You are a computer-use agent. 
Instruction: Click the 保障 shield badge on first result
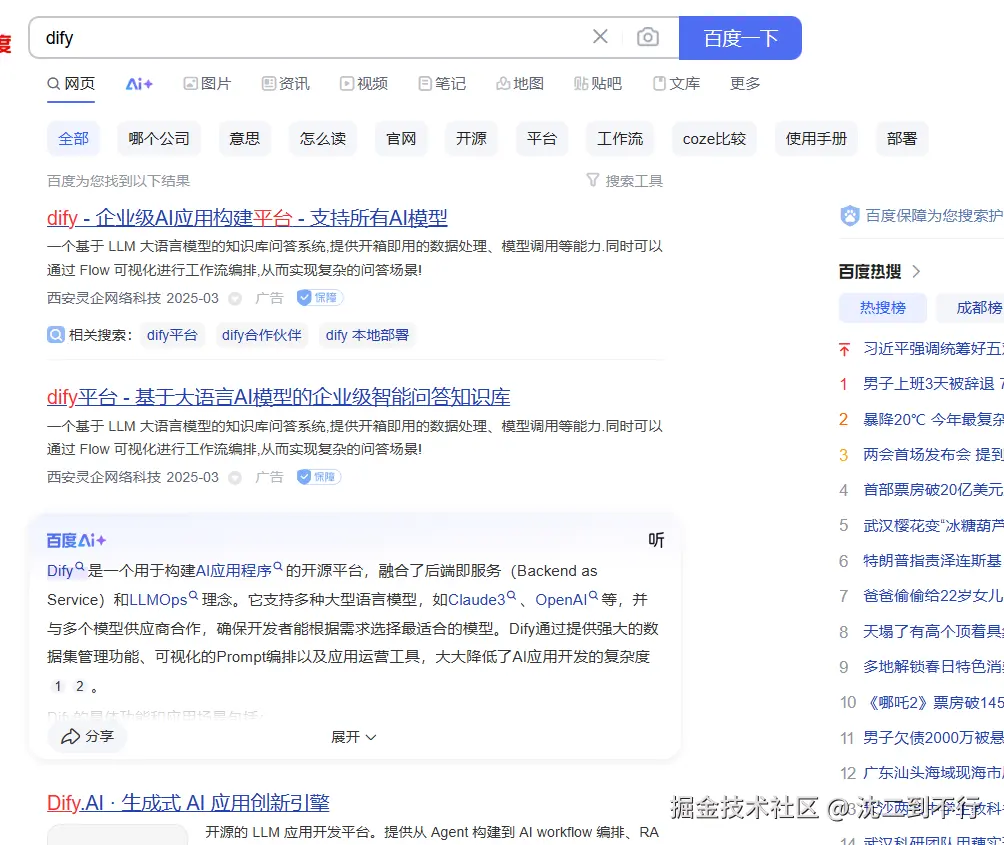click(x=319, y=297)
